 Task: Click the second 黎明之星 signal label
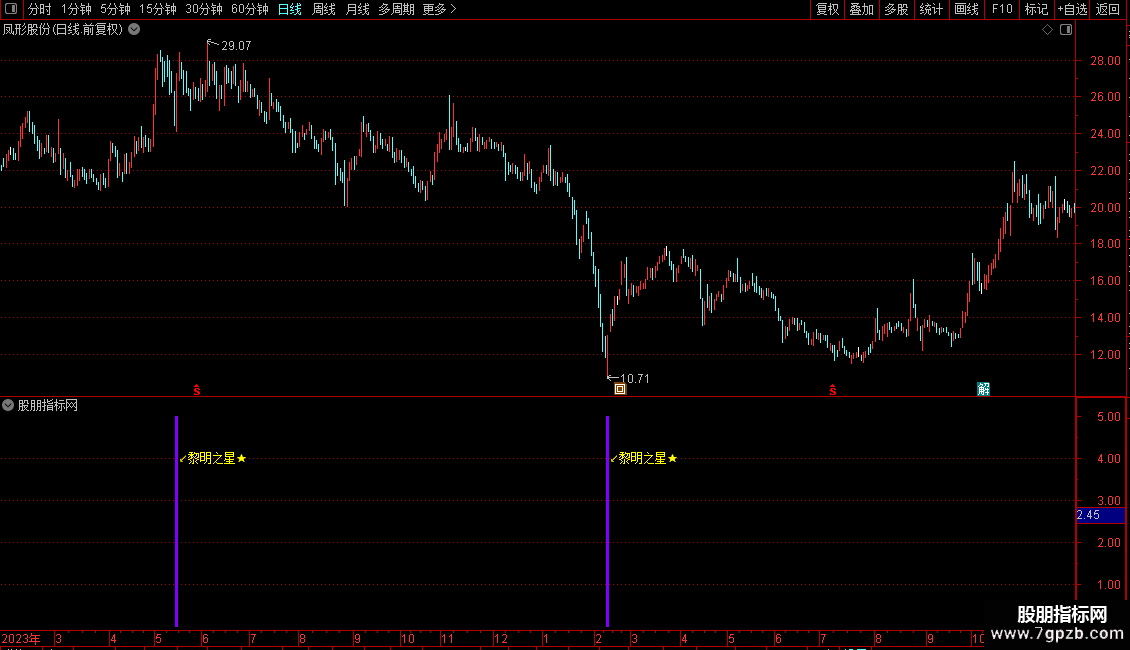[643, 458]
